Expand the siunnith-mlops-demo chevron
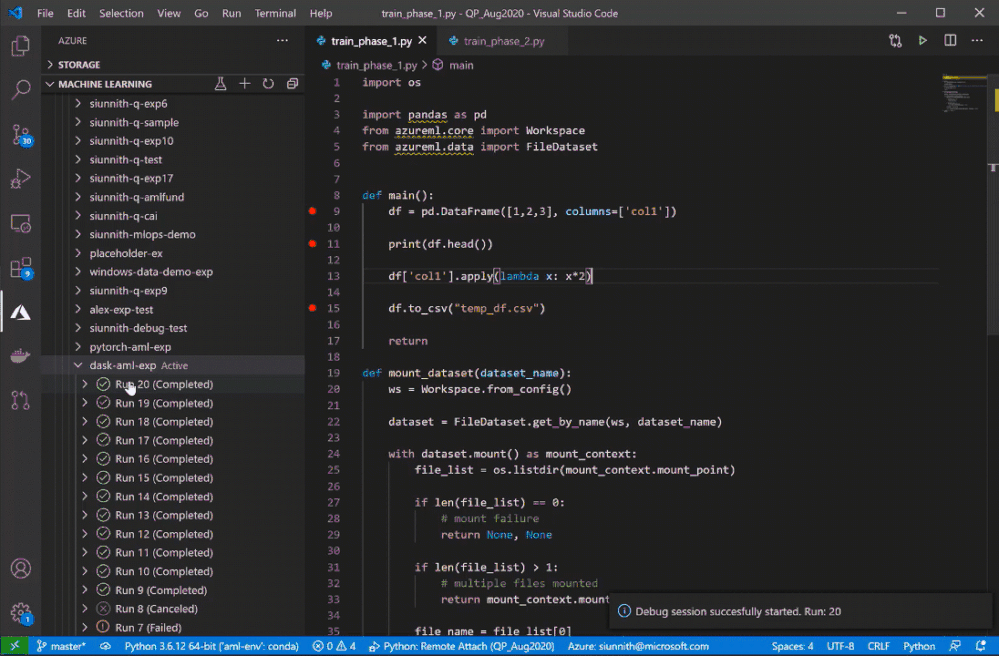The image size is (999, 656). pos(78,234)
